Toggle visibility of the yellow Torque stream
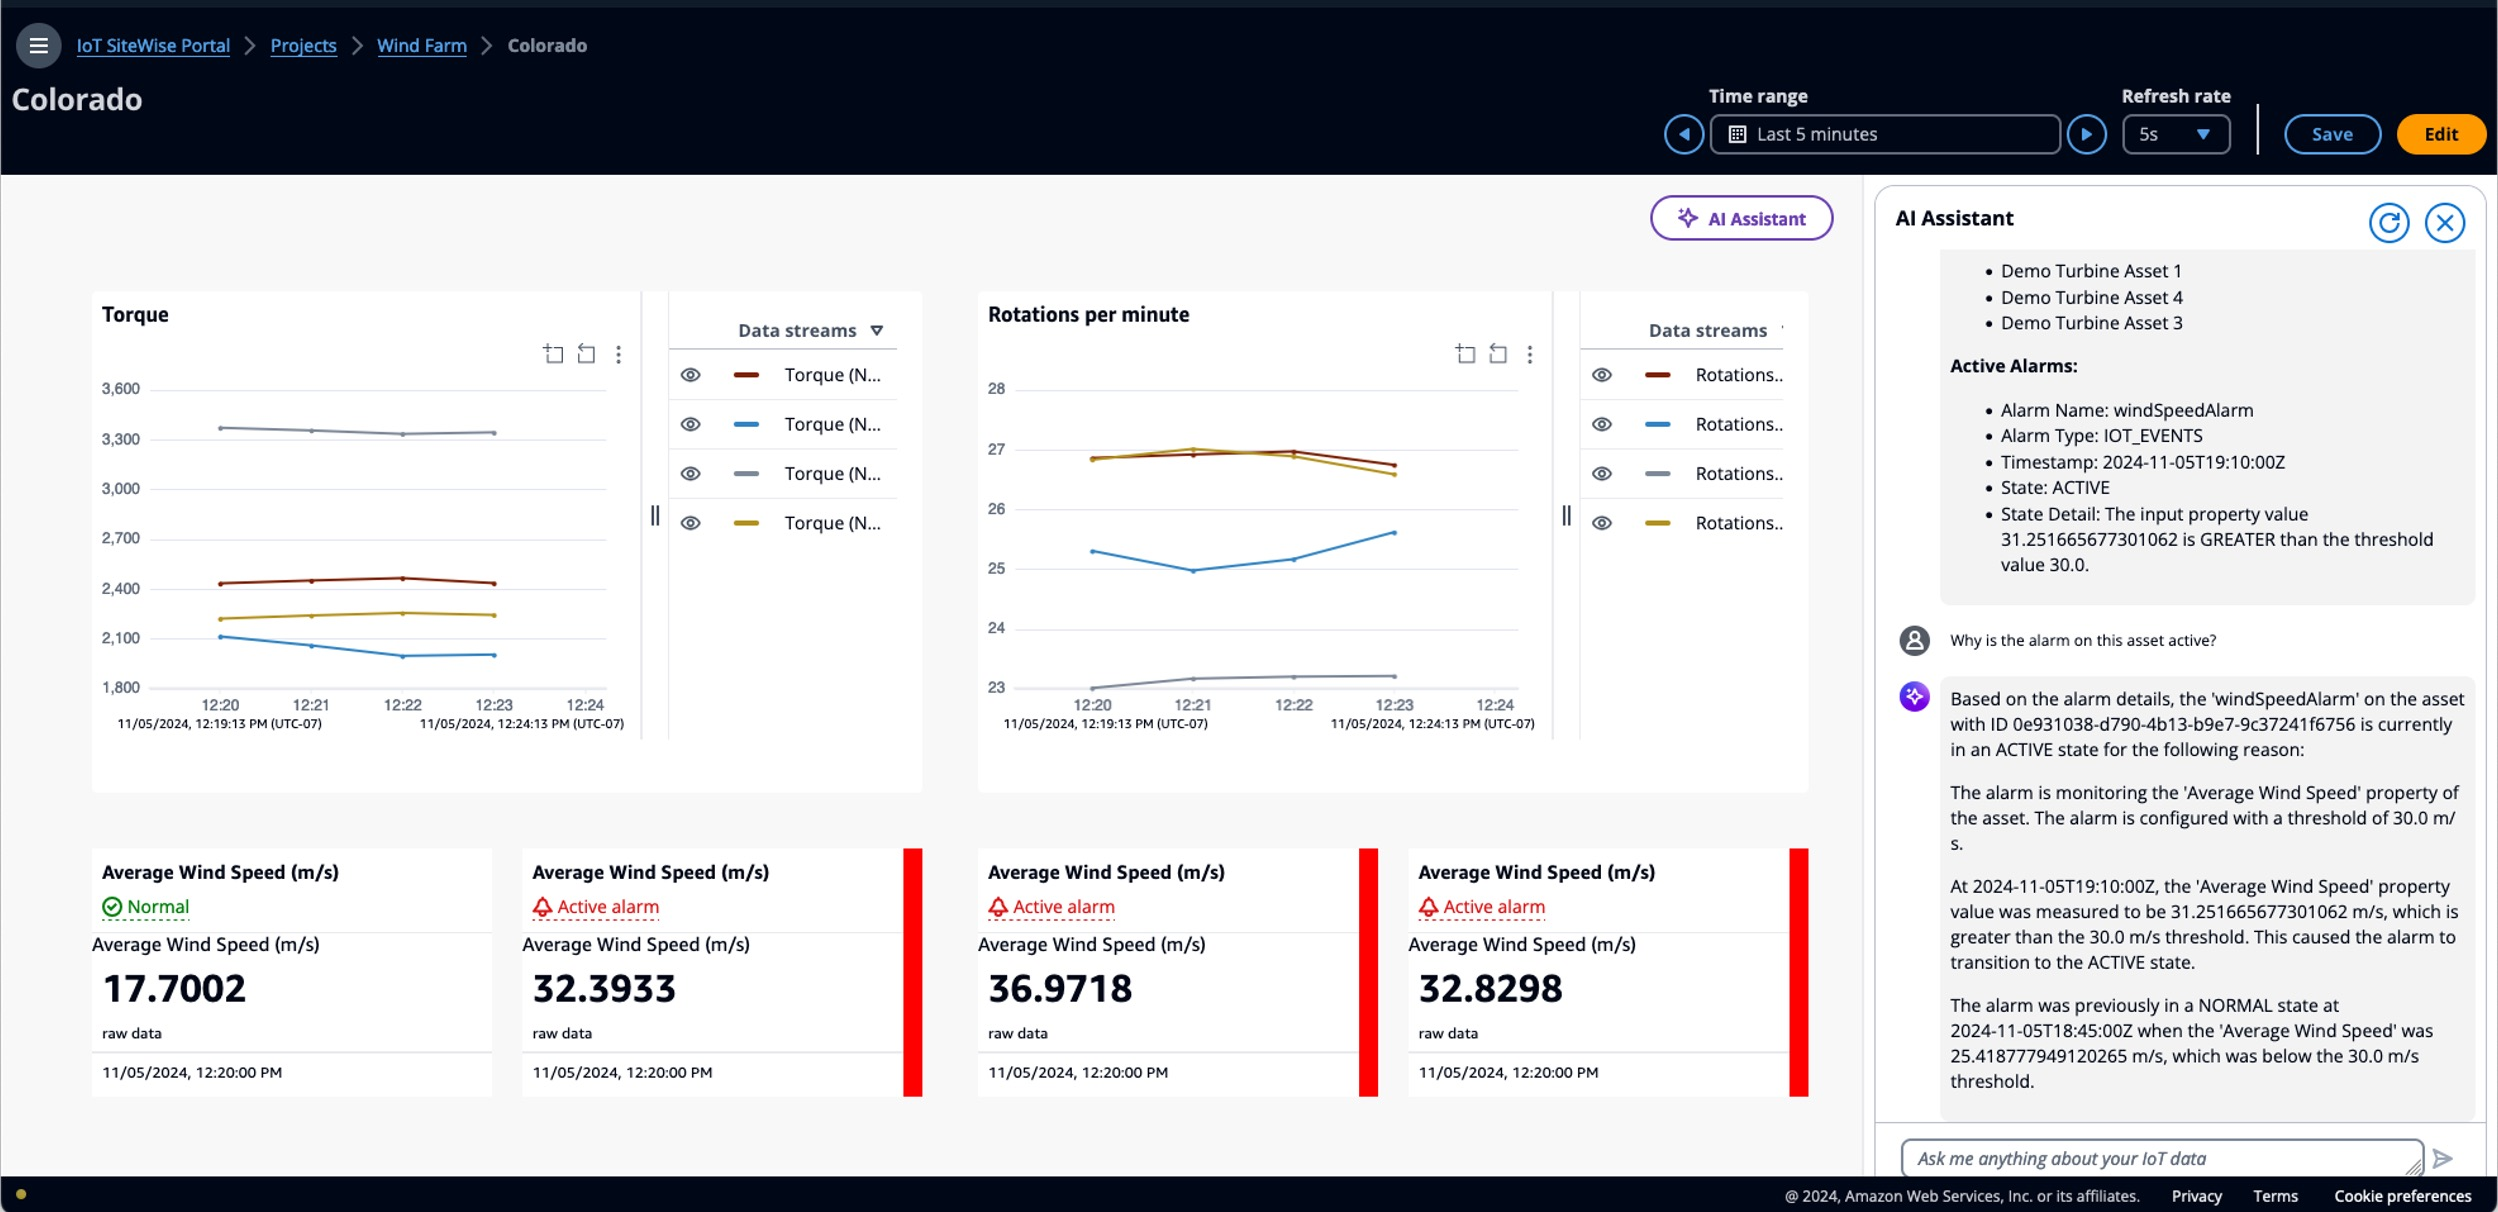Image resolution: width=2498 pixels, height=1212 pixels. click(690, 523)
